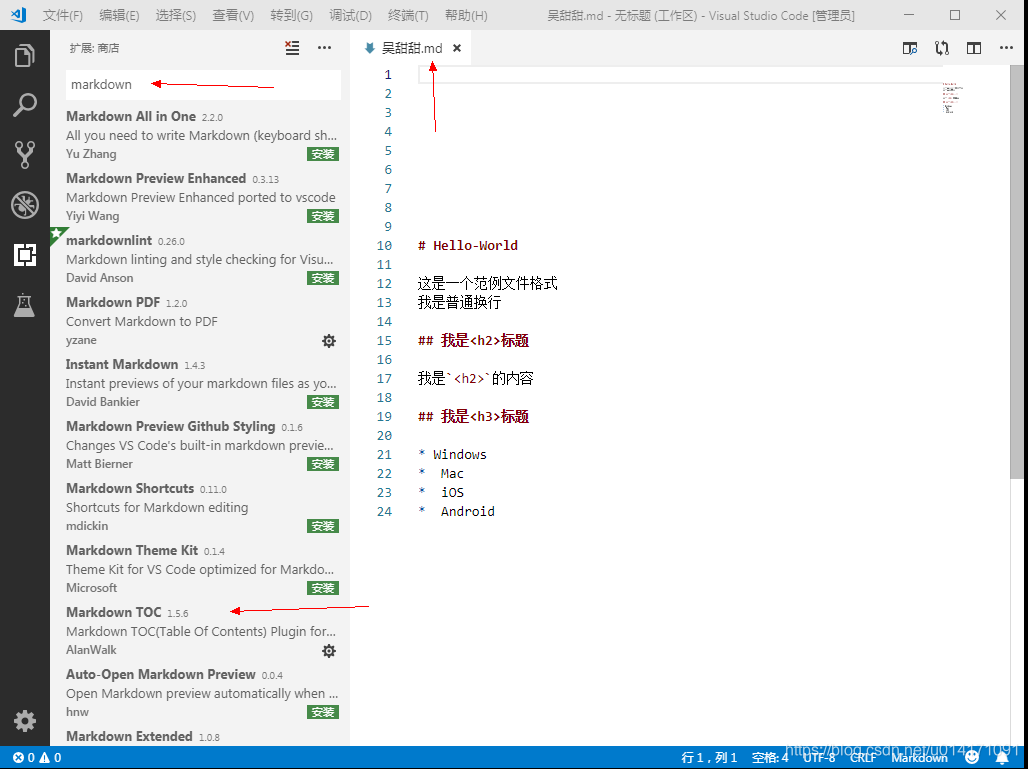Clear extension search results icon
This screenshot has height=769, width=1028.
point(292,48)
